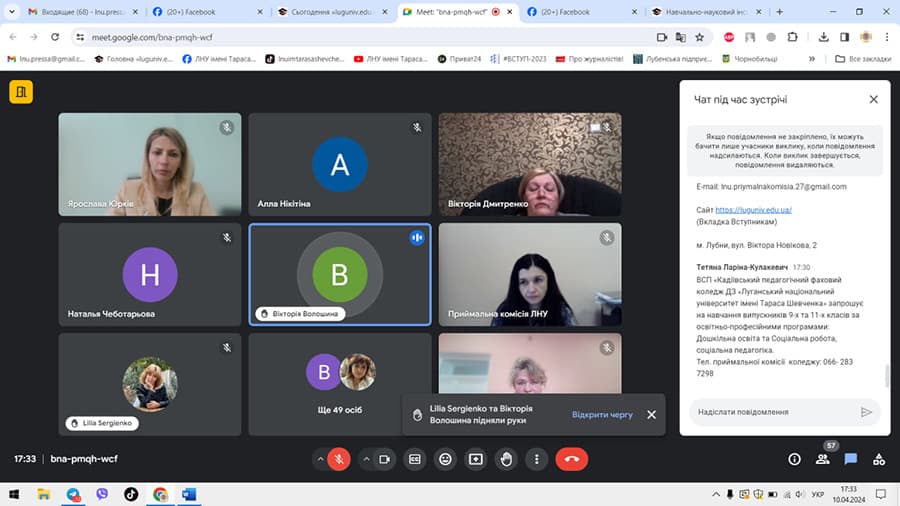
Task: Select Вікторія Дмитренко video tile
Action: pos(530,164)
